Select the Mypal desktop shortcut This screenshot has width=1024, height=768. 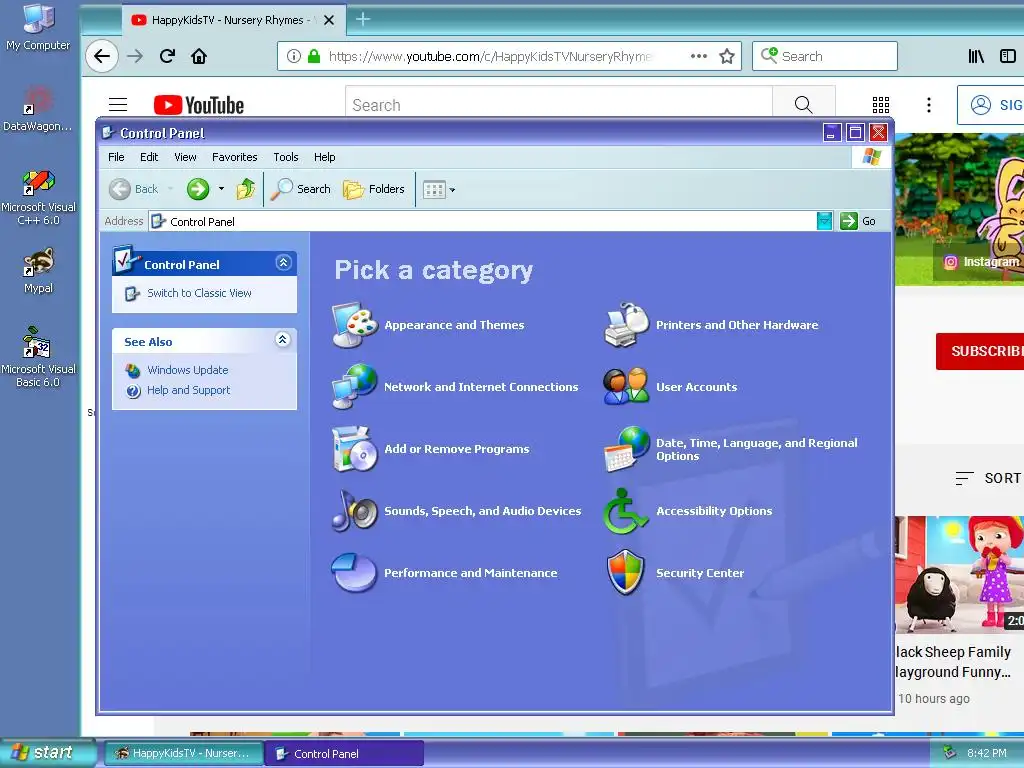tap(39, 270)
